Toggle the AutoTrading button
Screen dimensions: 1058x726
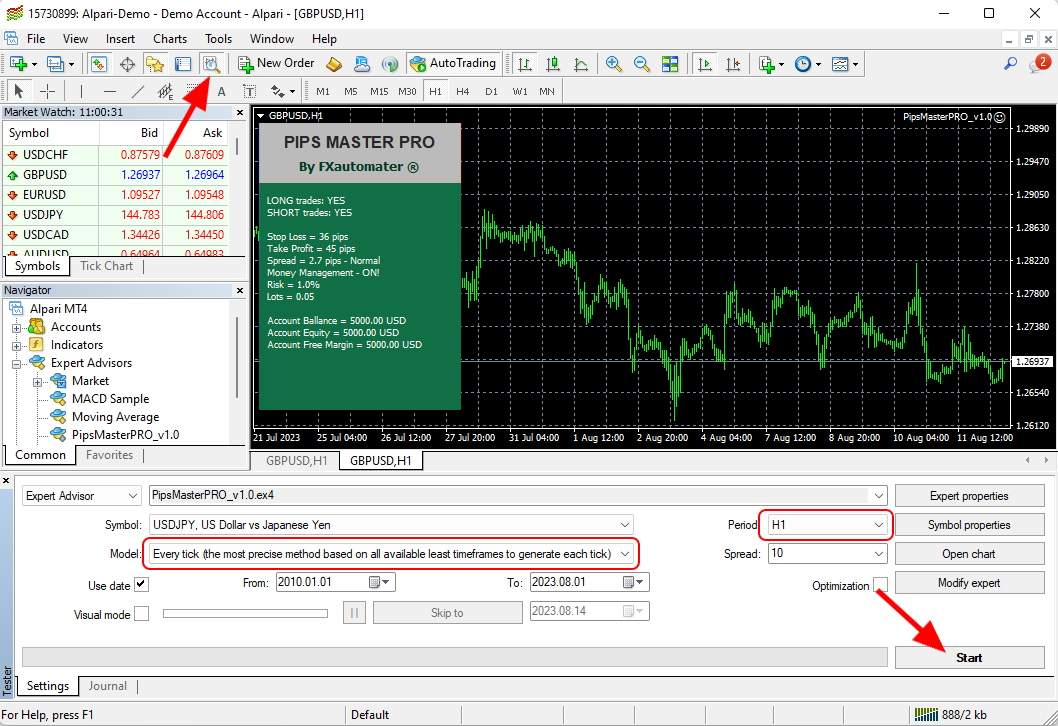click(x=453, y=63)
